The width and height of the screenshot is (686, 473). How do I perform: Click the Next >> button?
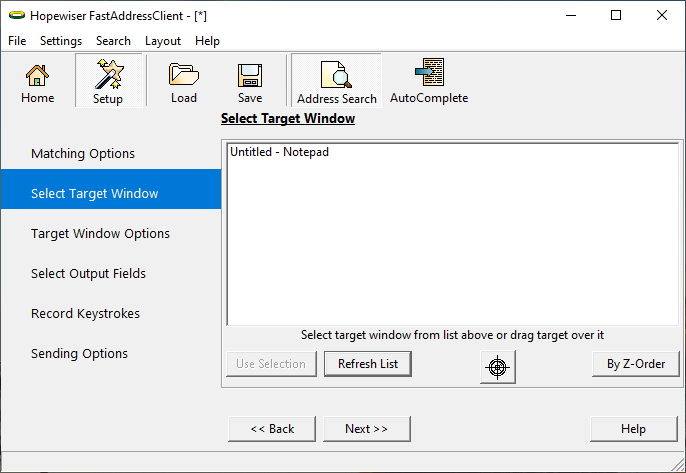(x=367, y=429)
